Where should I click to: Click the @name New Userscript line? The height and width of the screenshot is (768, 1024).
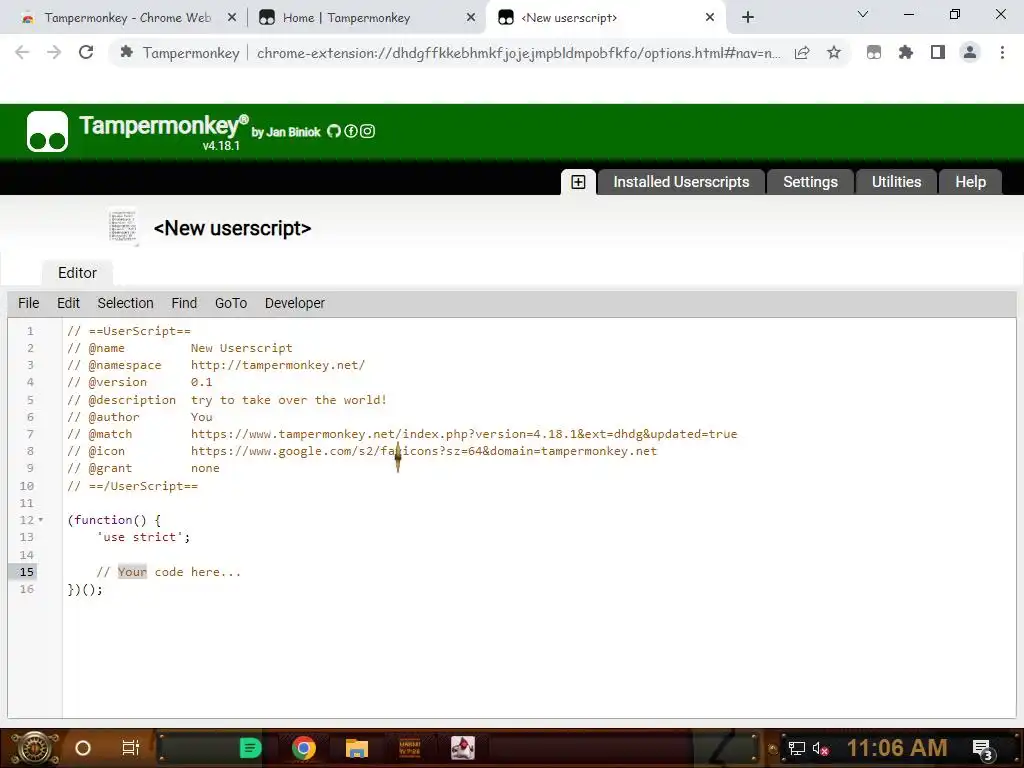180,348
